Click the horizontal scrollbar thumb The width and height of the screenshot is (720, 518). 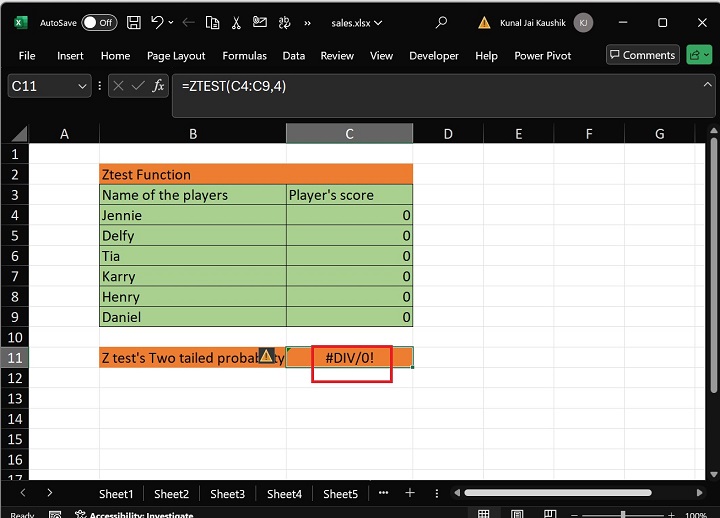click(558, 493)
